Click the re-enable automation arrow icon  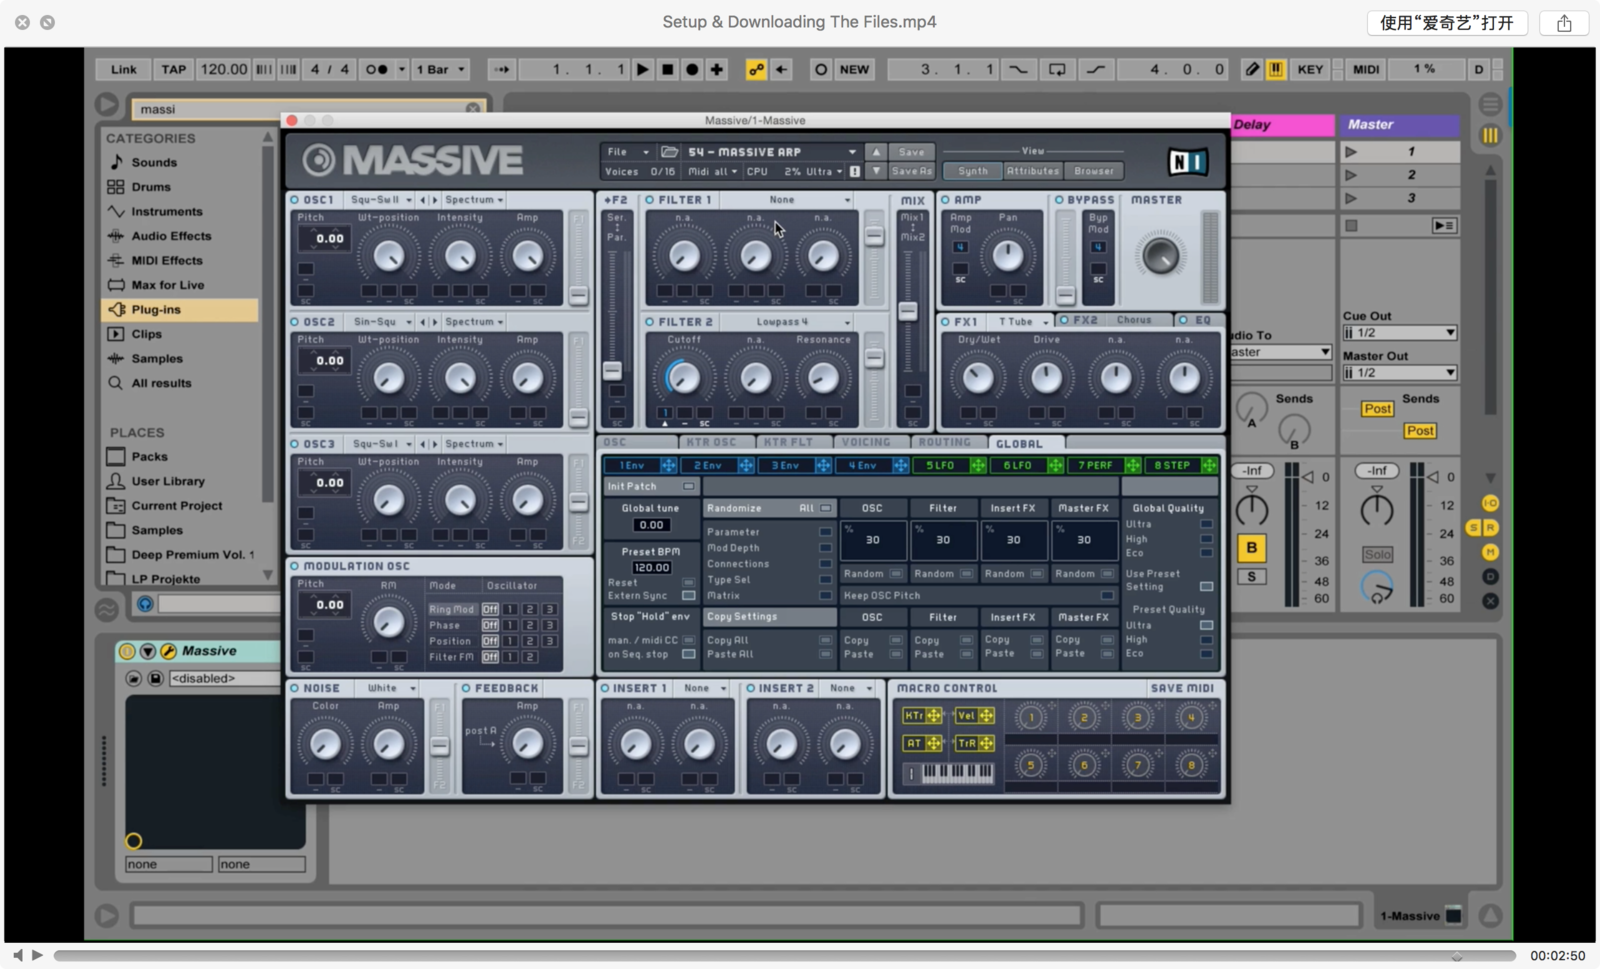click(x=782, y=69)
